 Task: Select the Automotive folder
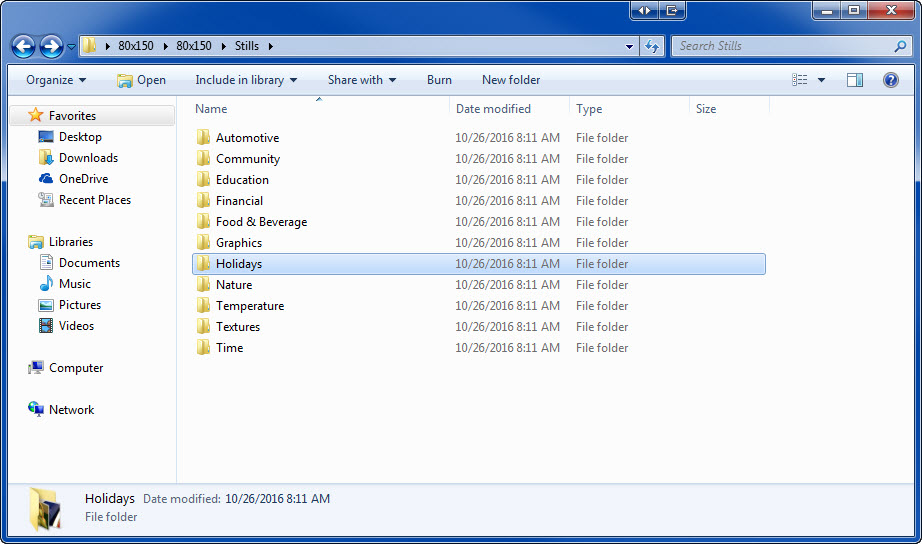(x=247, y=138)
